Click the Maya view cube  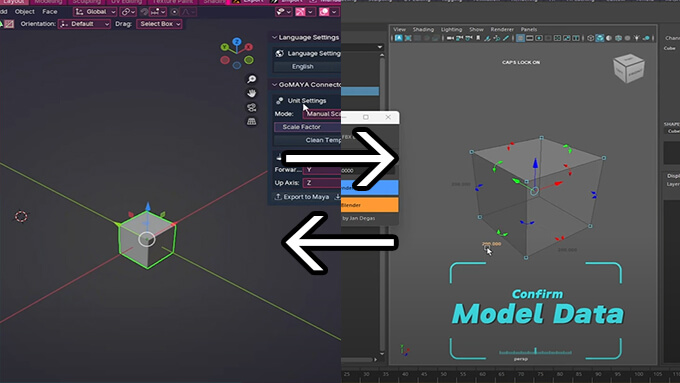pos(628,68)
